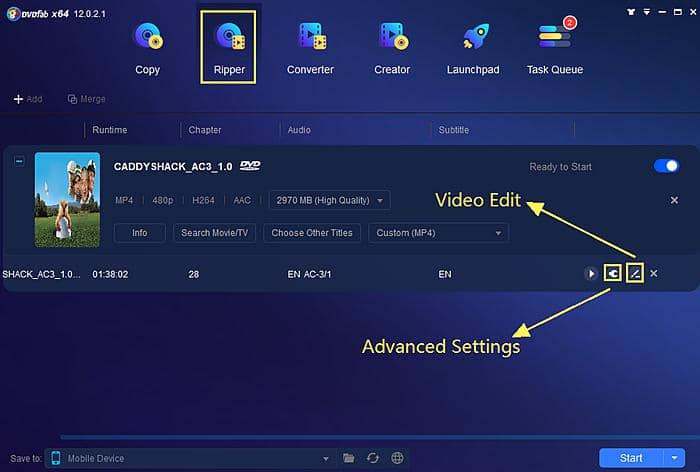Open the title bar menu triangle icon

click(x=646, y=12)
